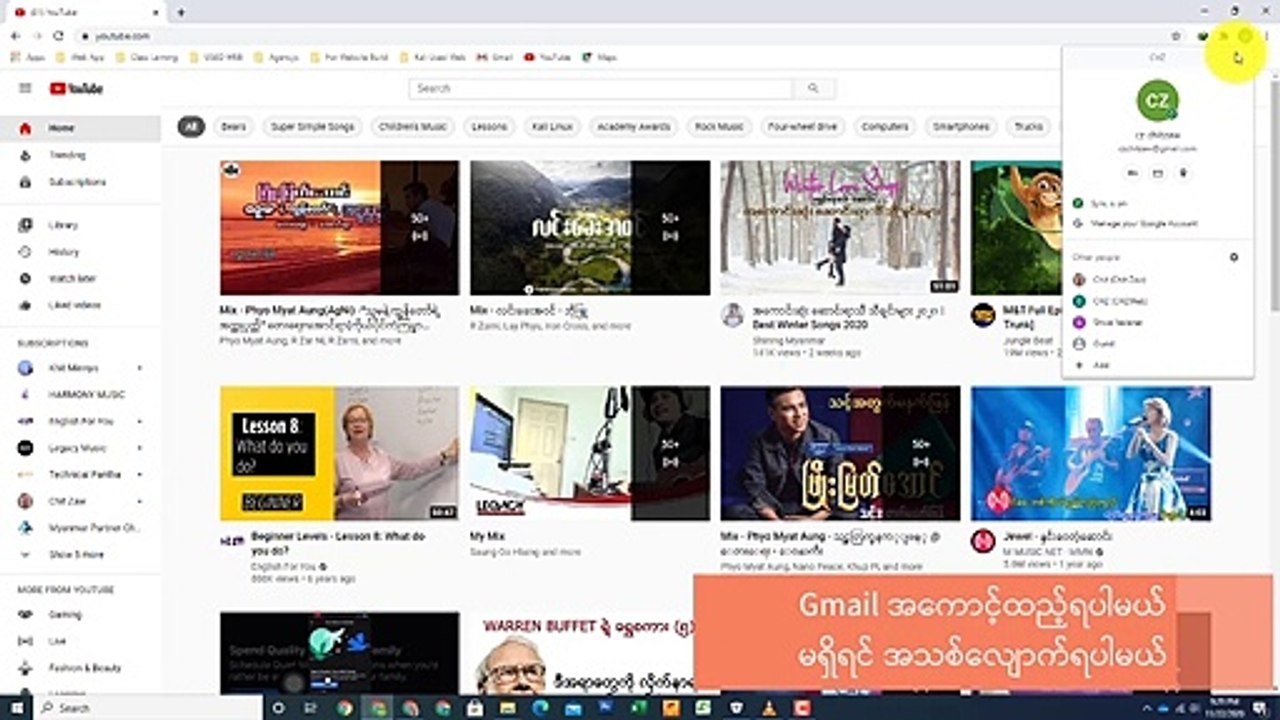Open the HARMONY MUSIC subscription channel
Screen dimensions: 1280x720
coord(80,395)
